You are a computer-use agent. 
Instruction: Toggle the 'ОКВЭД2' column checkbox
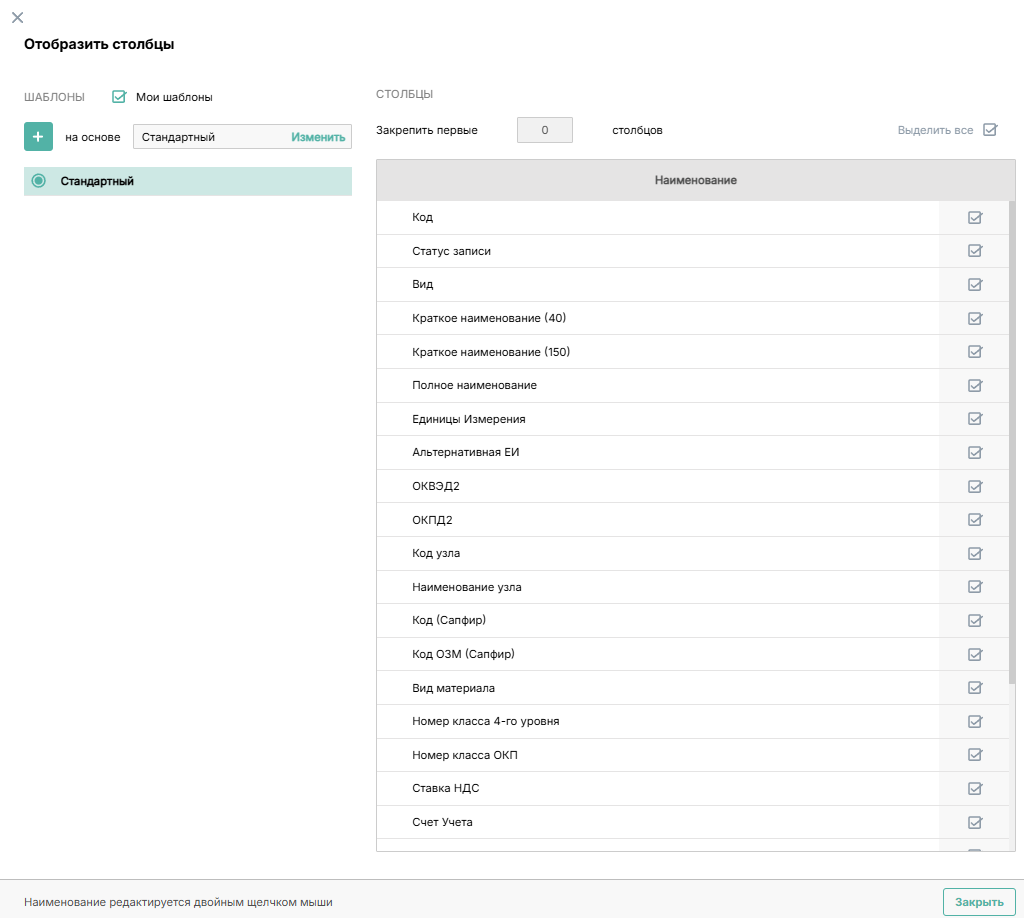coord(974,486)
